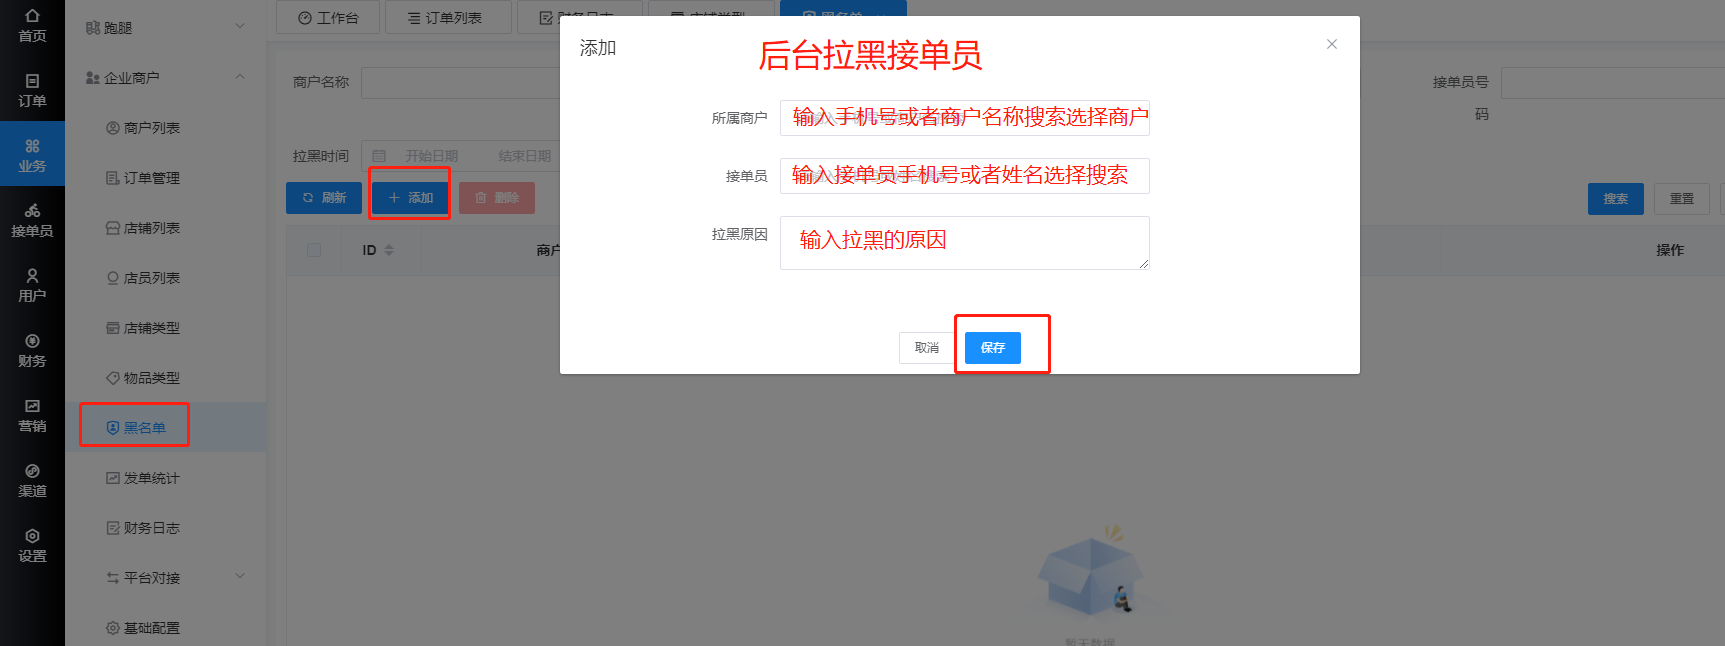Collapse the 企业商户 menu group
Image resolution: width=1725 pixels, height=646 pixels.
166,77
